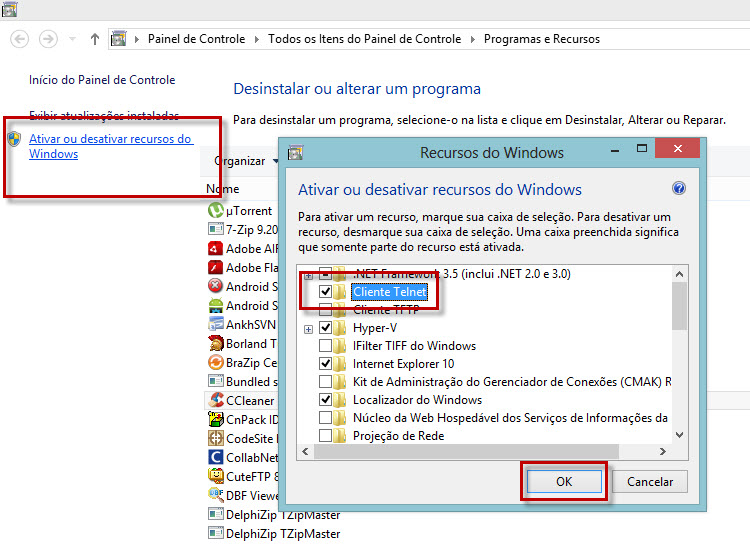Click the Recursos do Windows title bar icon
Screen dimensions: 750x545
click(295, 153)
